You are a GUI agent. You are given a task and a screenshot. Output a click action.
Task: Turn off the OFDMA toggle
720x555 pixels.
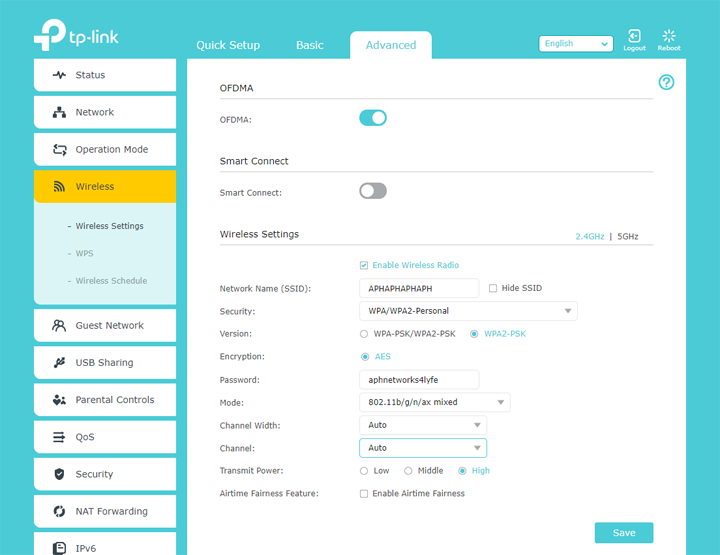(373, 118)
